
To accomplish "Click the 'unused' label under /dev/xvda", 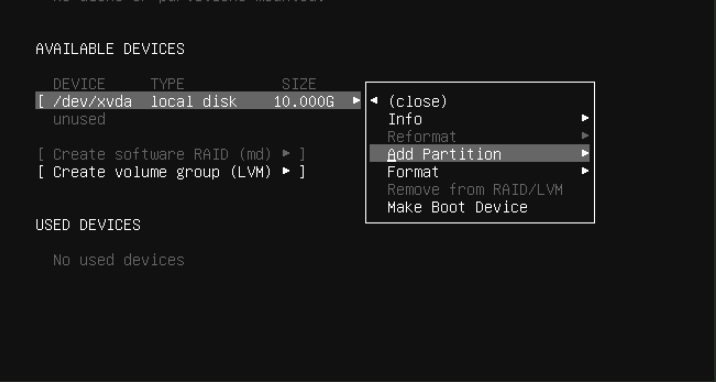I will point(79,119).
